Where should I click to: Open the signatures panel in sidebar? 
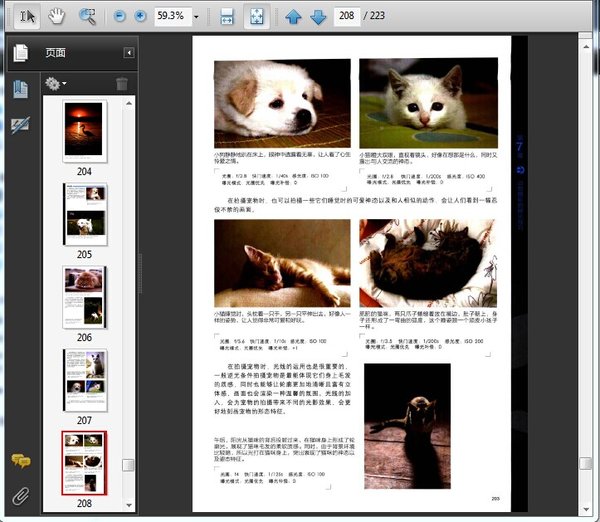pyautogui.click(x=20, y=125)
